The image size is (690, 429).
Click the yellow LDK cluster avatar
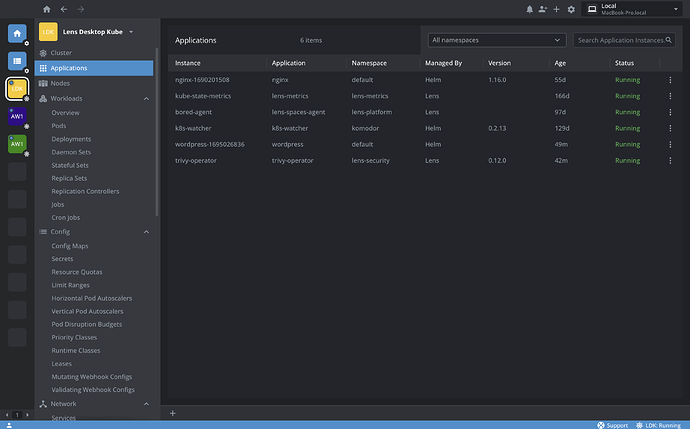tap(48, 32)
